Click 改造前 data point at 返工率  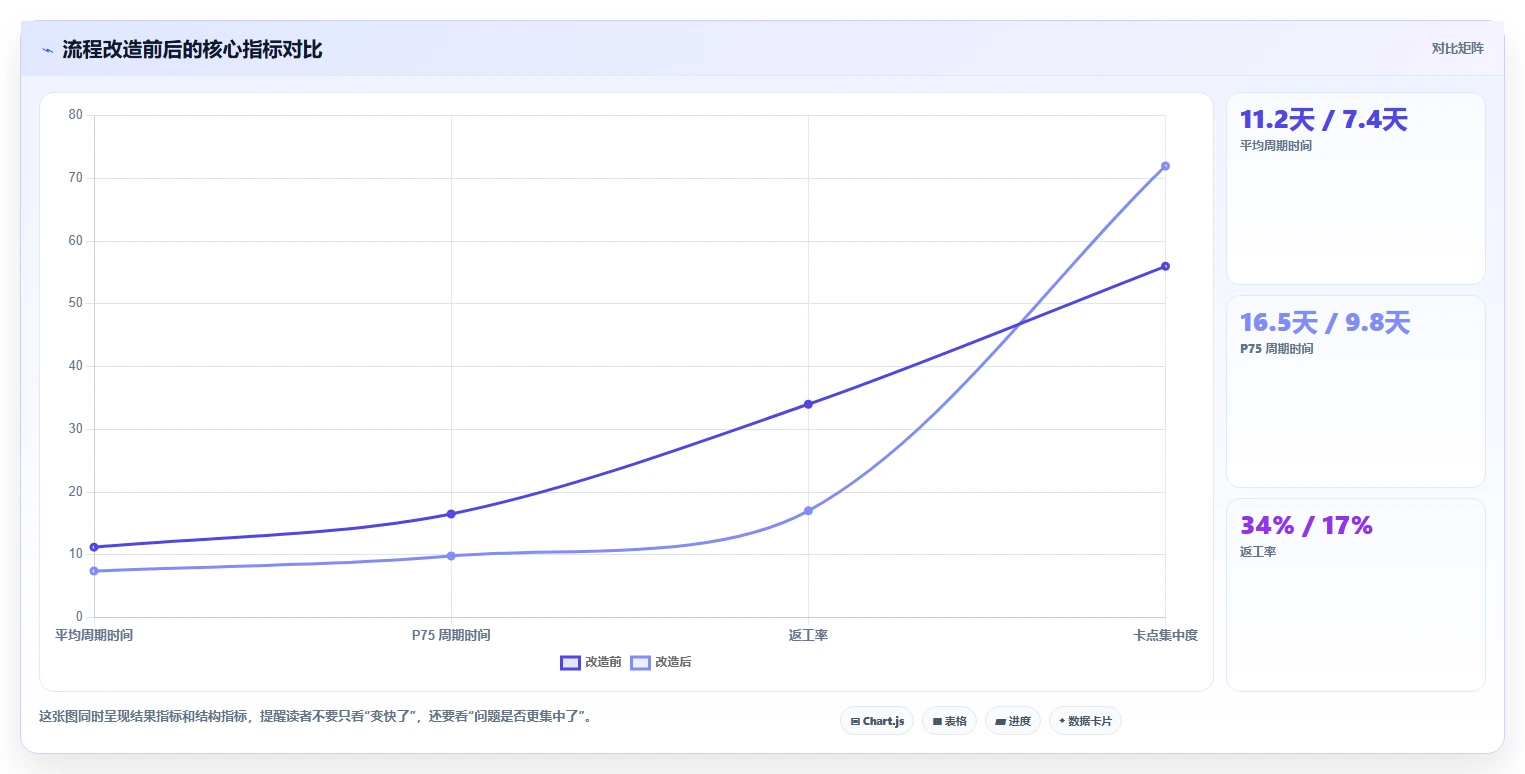[x=808, y=404]
